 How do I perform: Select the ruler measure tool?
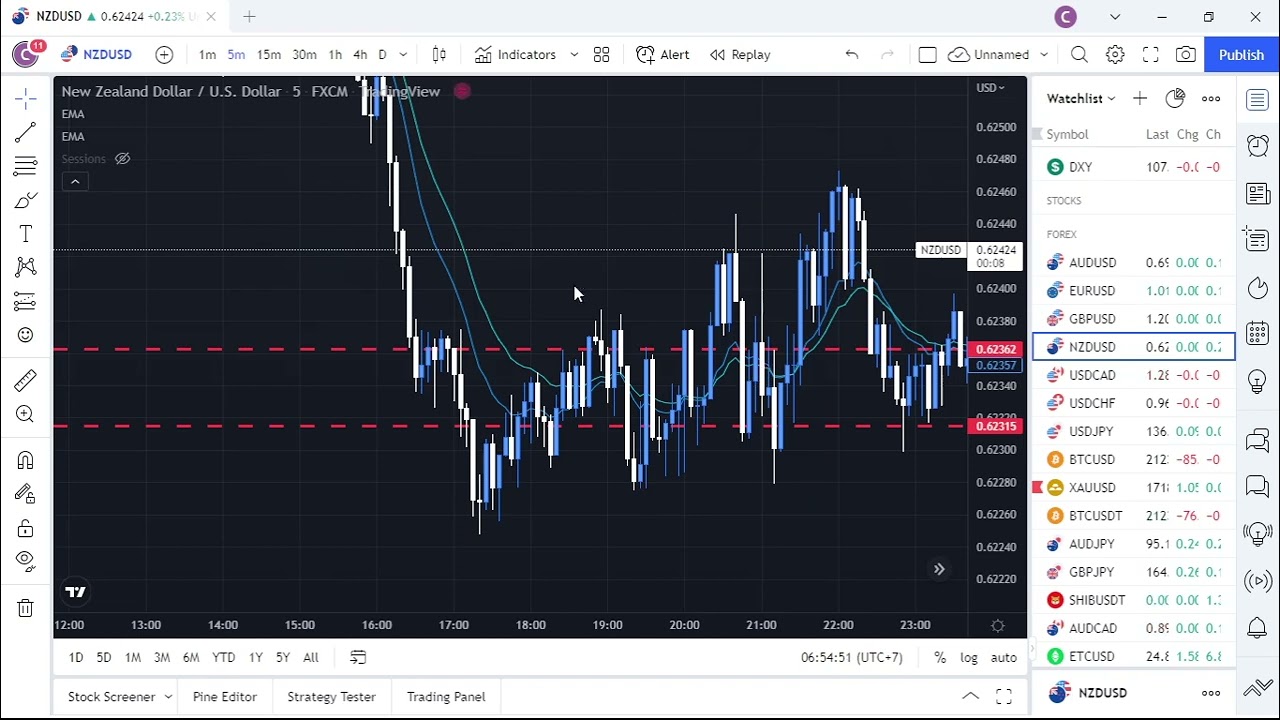pos(26,380)
